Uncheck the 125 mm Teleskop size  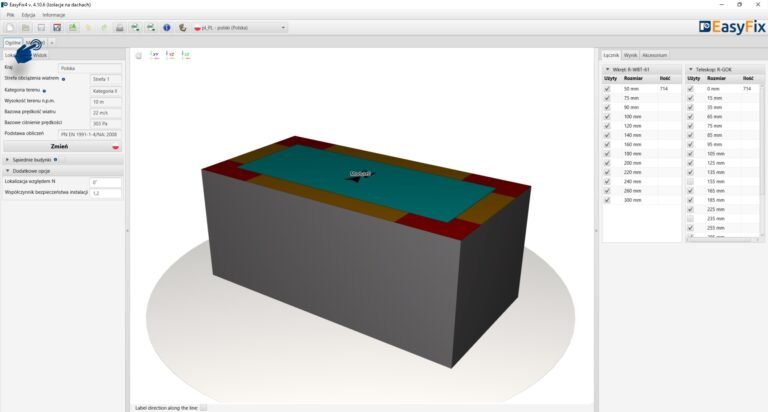coord(691,163)
